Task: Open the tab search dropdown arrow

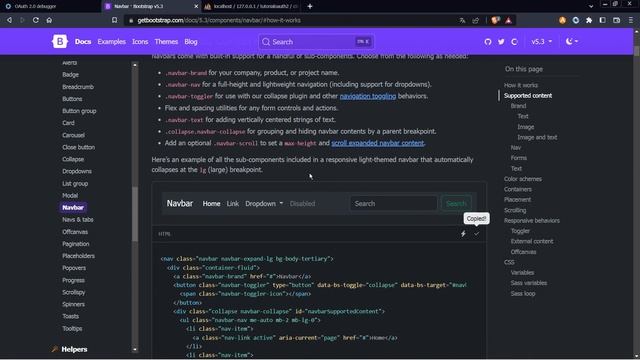Action: [x=591, y=6]
